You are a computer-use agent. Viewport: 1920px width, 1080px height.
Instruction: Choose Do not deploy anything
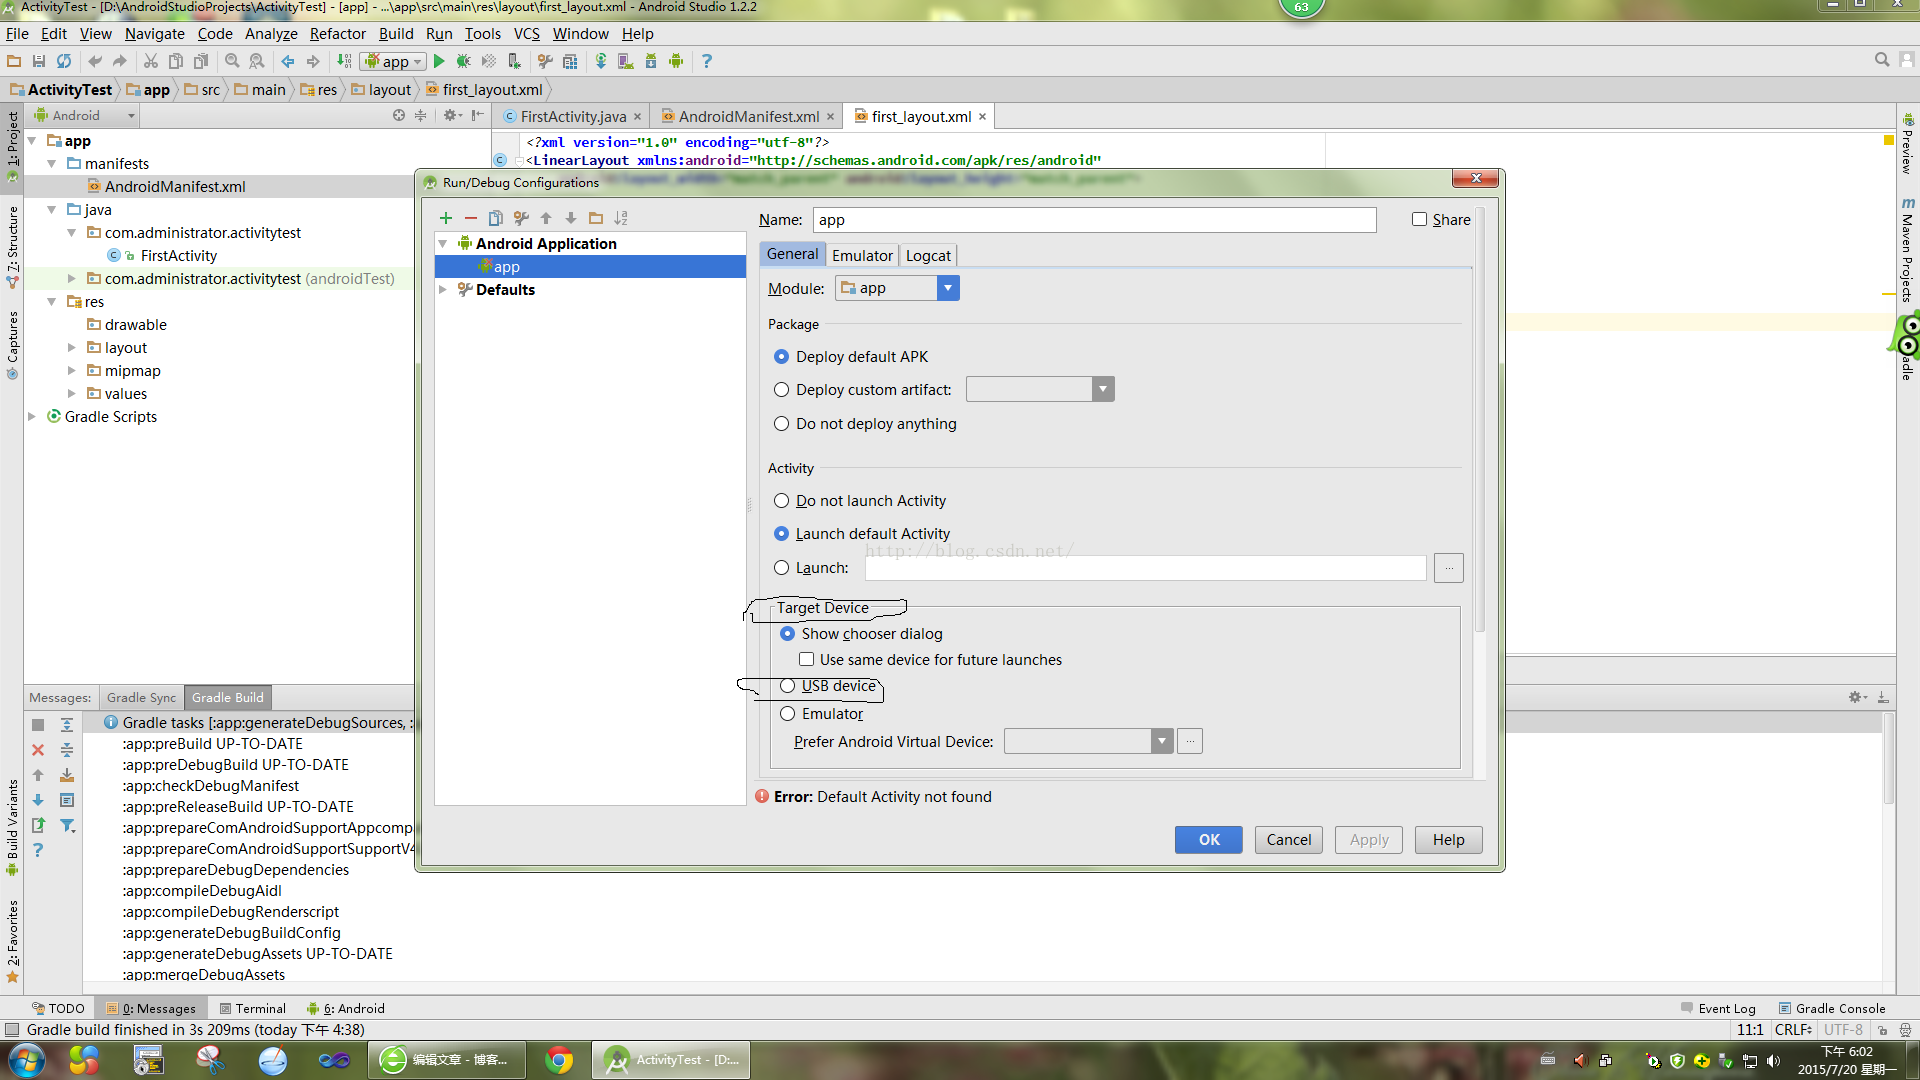pyautogui.click(x=782, y=424)
